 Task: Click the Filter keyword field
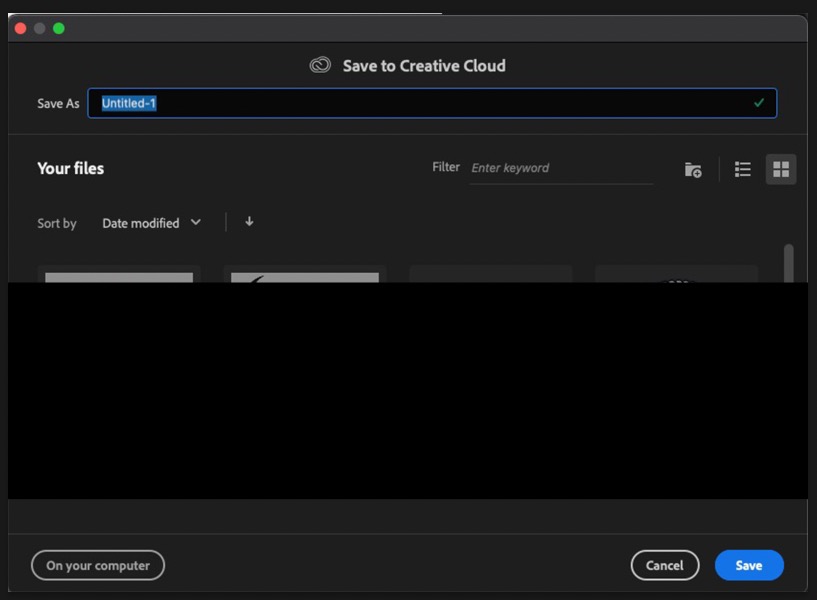pos(560,168)
